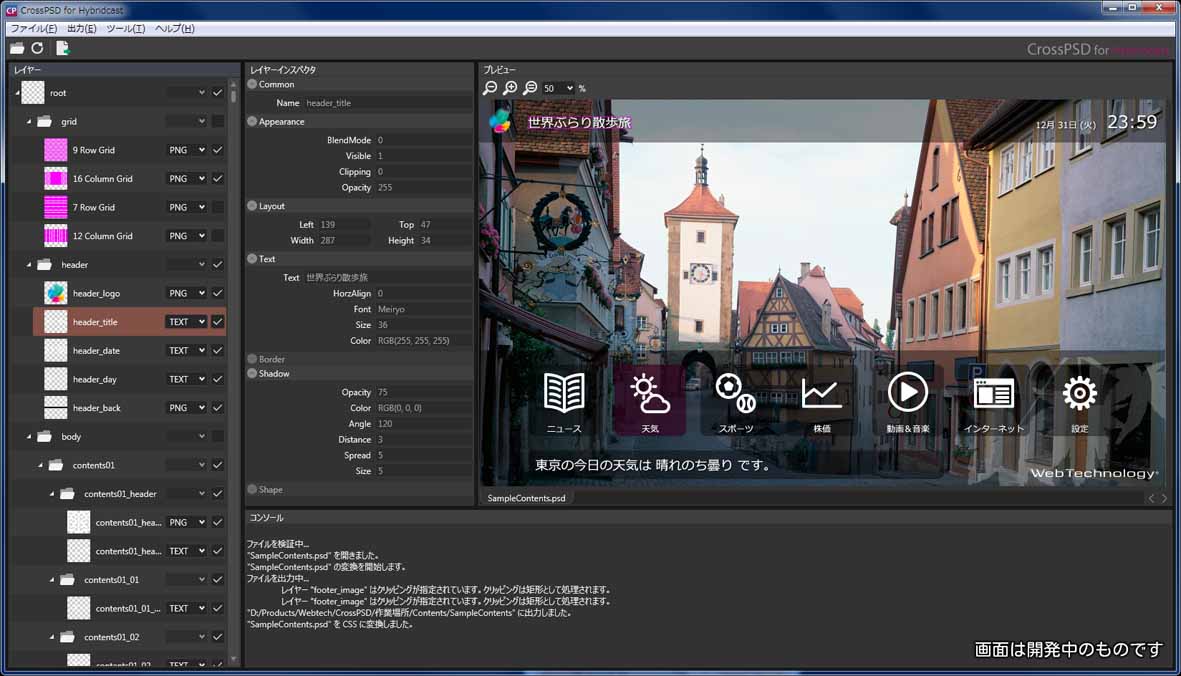Click the Appearance section round icon
Screen dimensions: 1181x676
click(x=252, y=121)
